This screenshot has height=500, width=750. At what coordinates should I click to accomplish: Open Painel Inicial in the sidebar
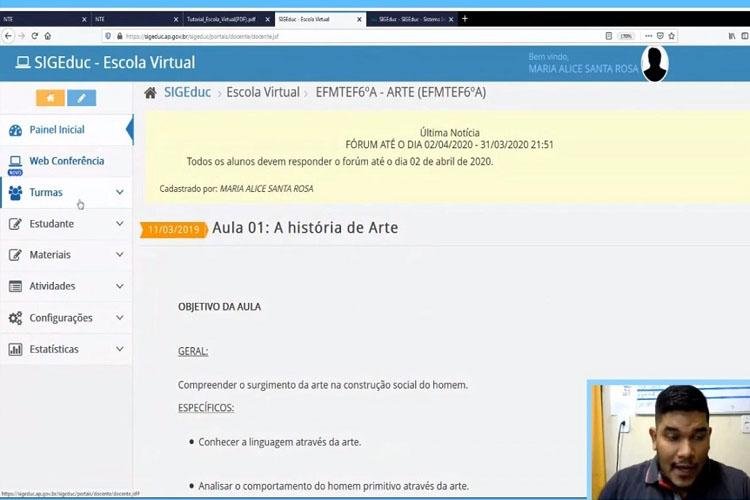(66, 130)
